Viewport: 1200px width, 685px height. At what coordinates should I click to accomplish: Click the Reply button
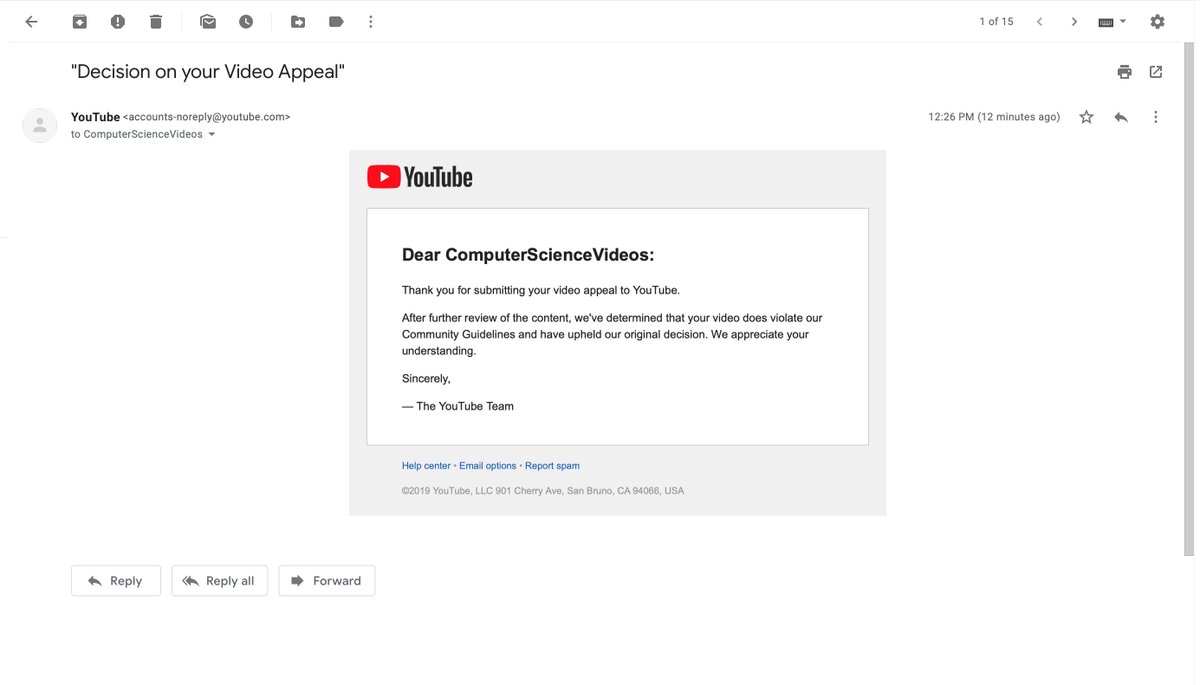pyautogui.click(x=116, y=581)
